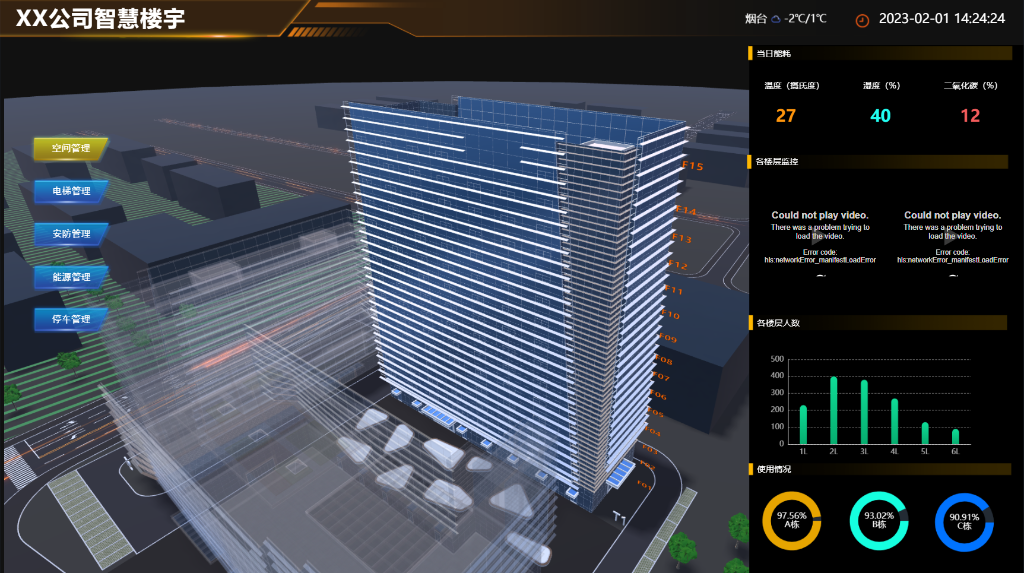Click the temperature value 27

[785, 116]
